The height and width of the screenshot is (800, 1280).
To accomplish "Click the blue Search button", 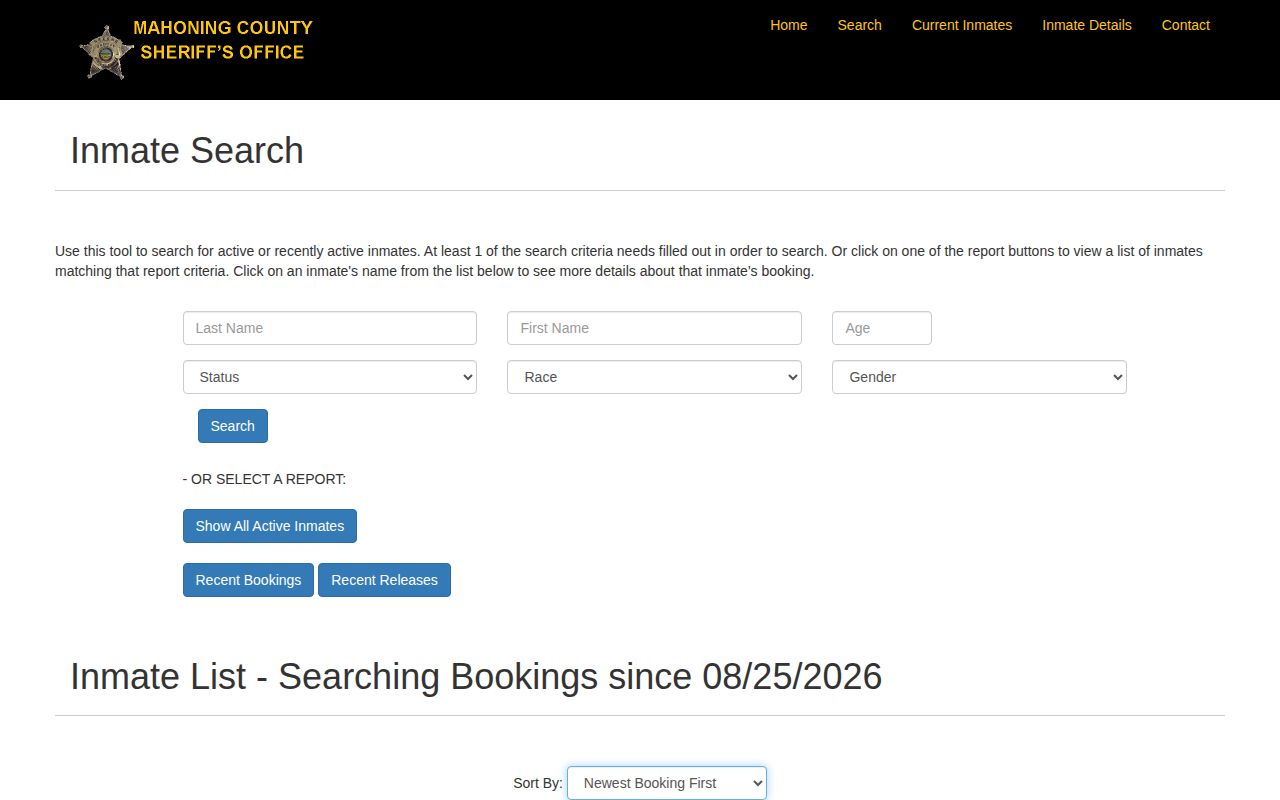I will (233, 426).
